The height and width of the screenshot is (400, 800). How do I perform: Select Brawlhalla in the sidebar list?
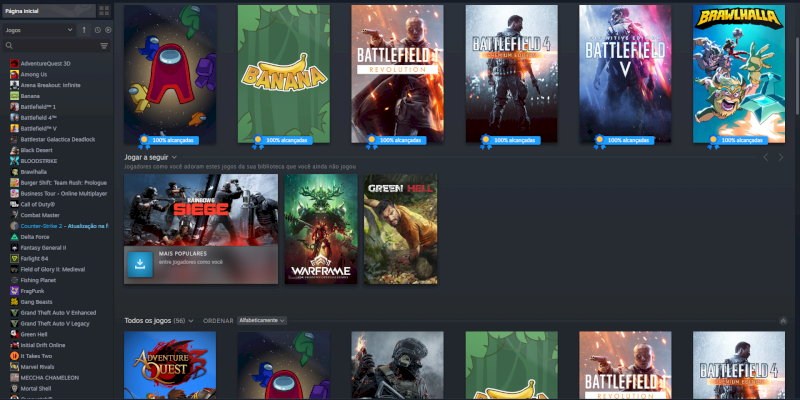(34, 172)
